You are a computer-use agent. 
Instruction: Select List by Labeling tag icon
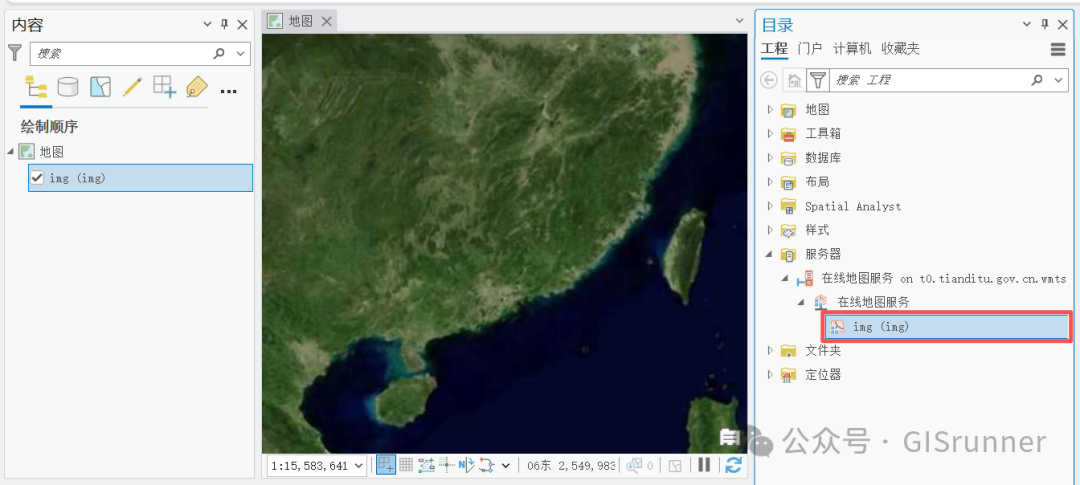pyautogui.click(x=197, y=87)
